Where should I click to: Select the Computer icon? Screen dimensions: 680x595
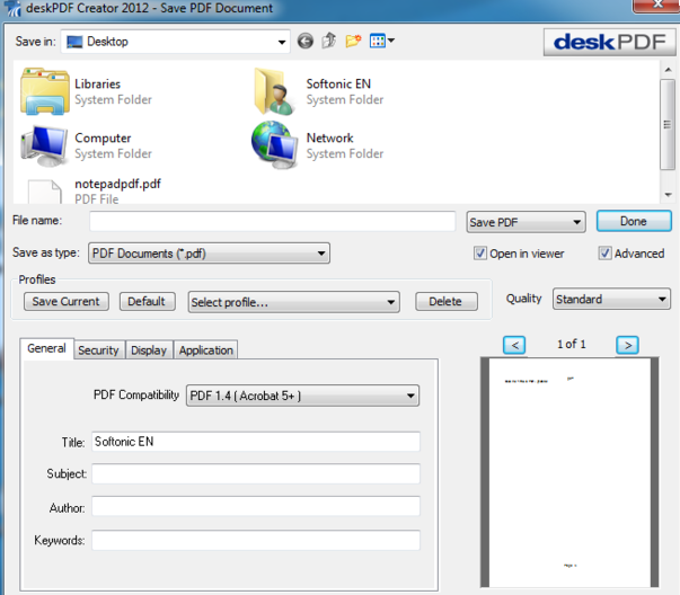click(x=44, y=146)
